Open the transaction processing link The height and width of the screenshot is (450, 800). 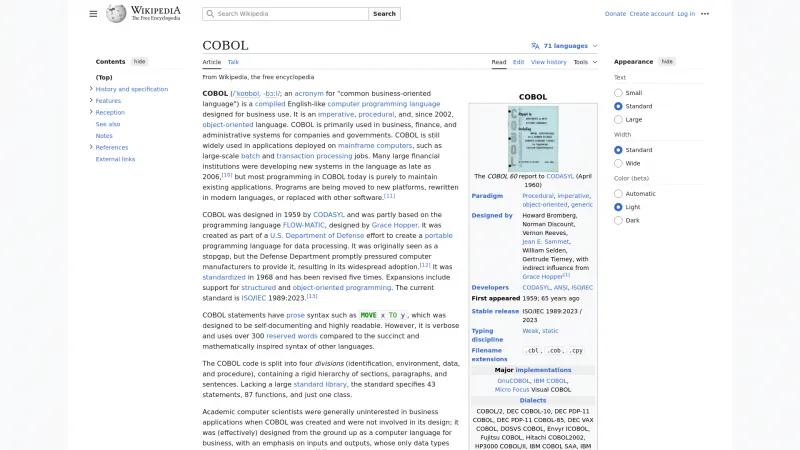[x=314, y=156]
